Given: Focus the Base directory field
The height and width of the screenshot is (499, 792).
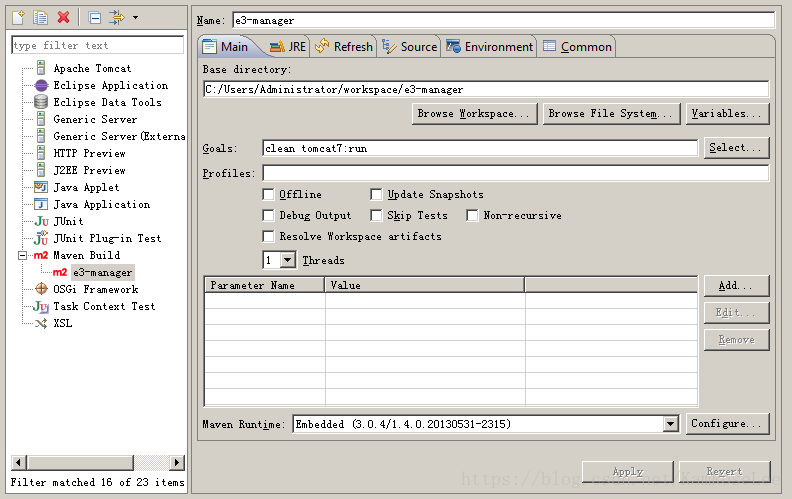Looking at the screenshot, I should pyautogui.click(x=486, y=89).
